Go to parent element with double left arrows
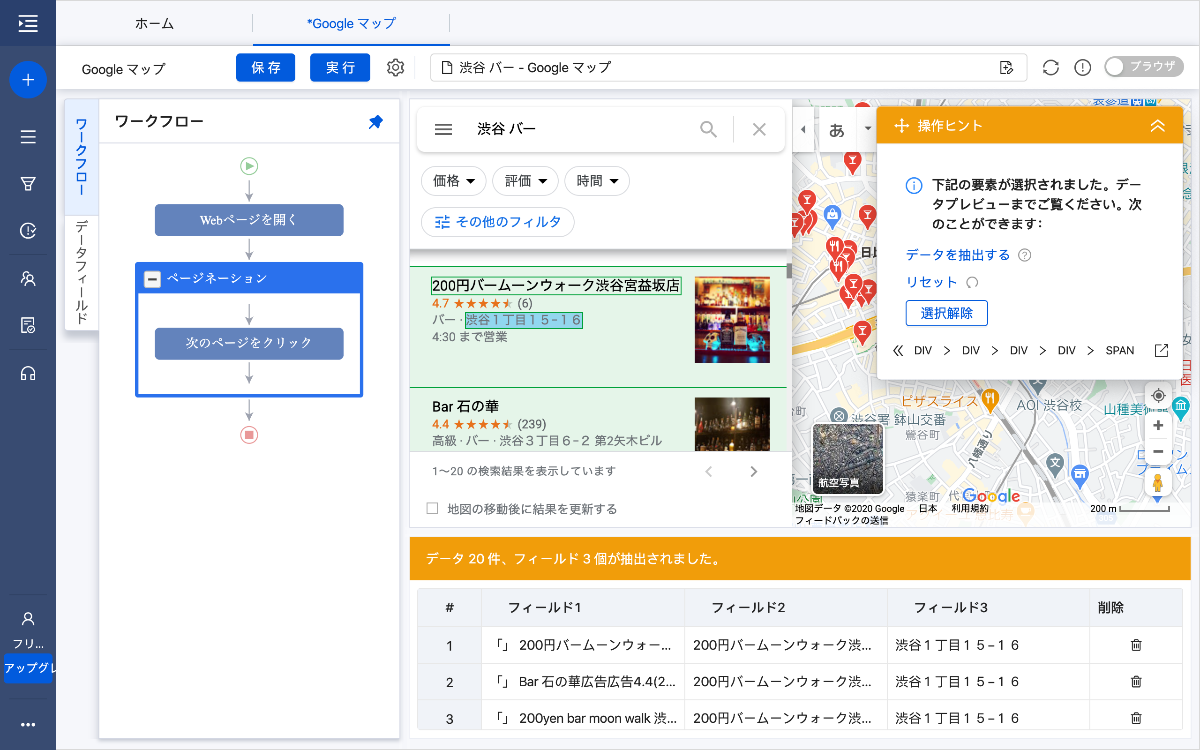Screen dimensions: 1200x750 click(x=897, y=351)
